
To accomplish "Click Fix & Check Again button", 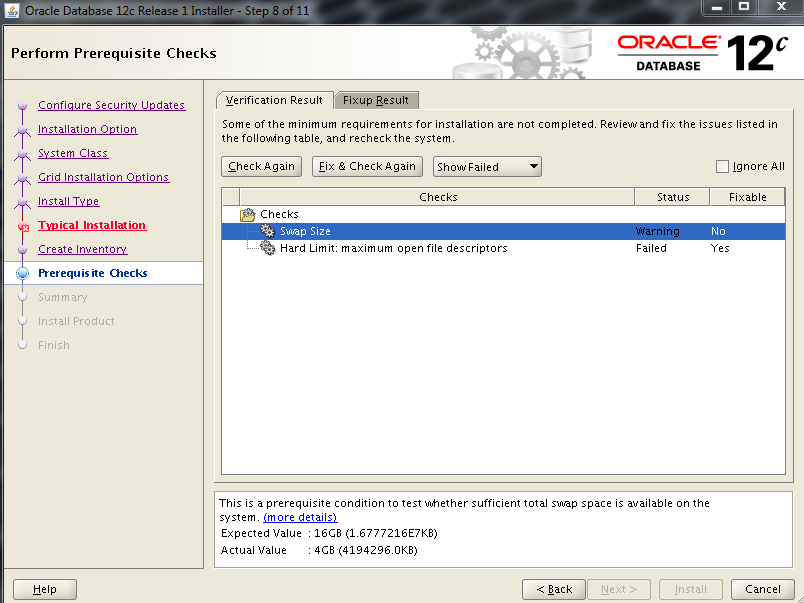I will [367, 167].
